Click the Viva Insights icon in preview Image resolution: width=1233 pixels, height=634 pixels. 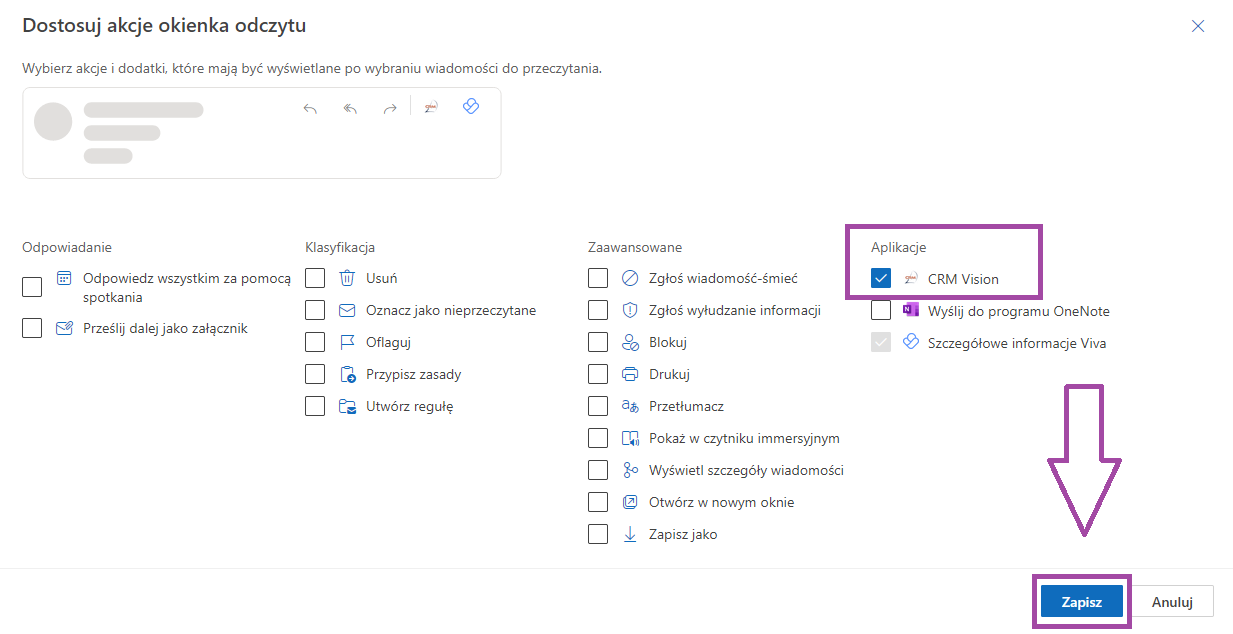(x=471, y=107)
